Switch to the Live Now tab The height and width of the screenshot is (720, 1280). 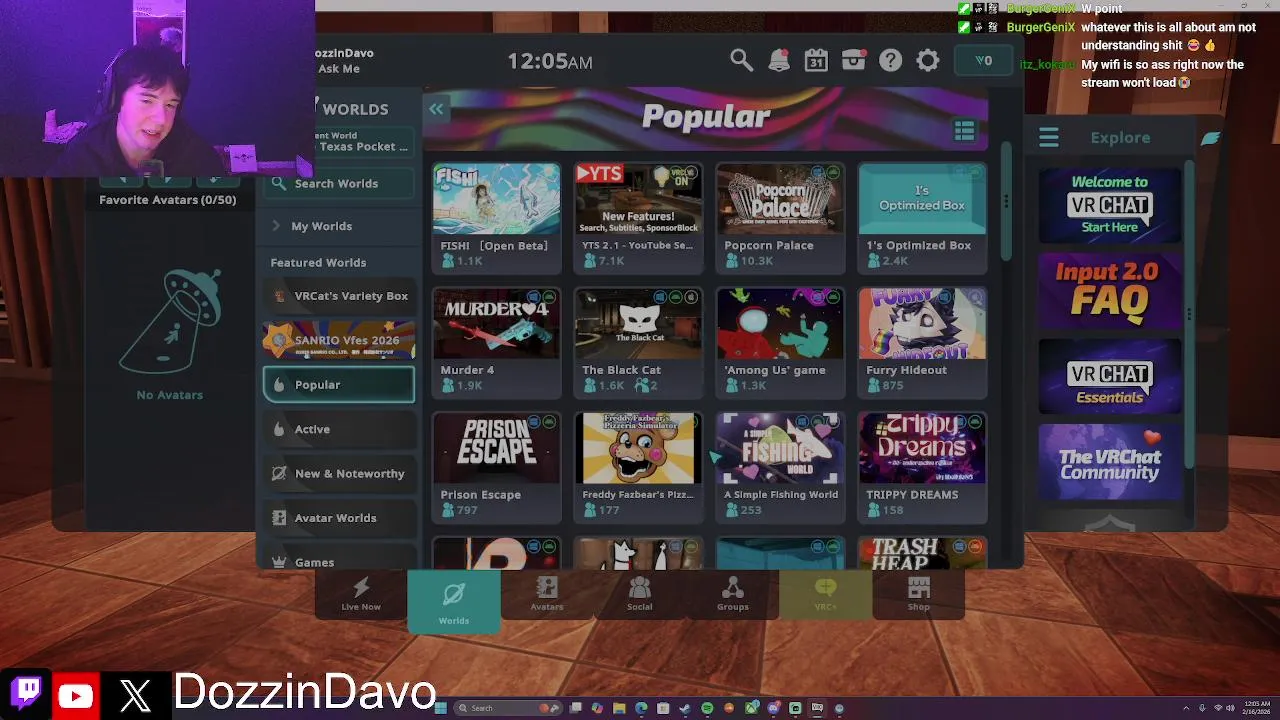tap(361, 594)
